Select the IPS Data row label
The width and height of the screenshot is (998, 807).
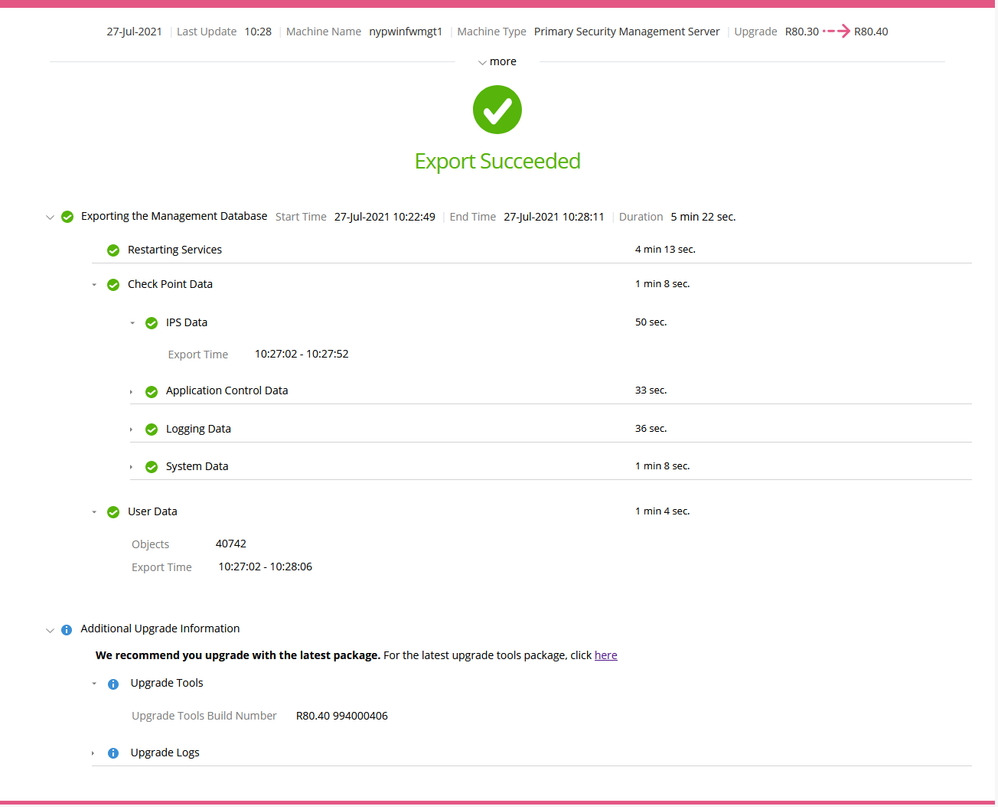click(x=186, y=322)
